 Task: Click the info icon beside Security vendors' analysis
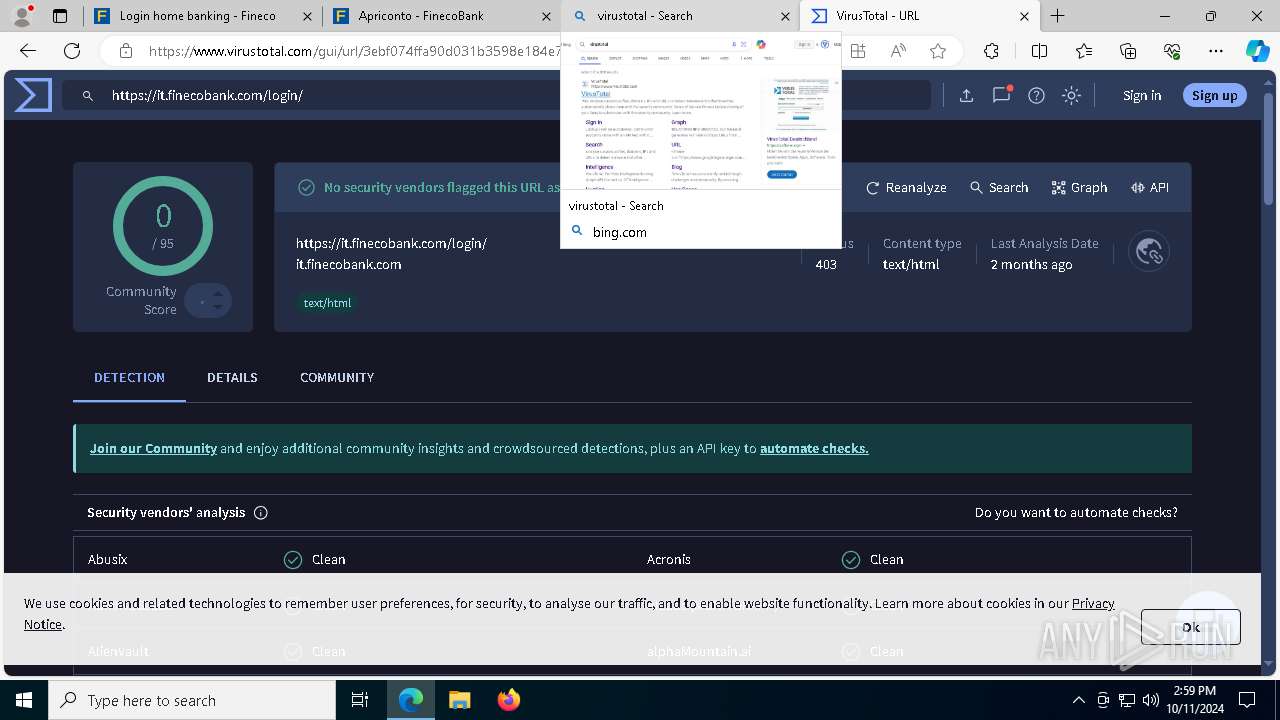[261, 513]
